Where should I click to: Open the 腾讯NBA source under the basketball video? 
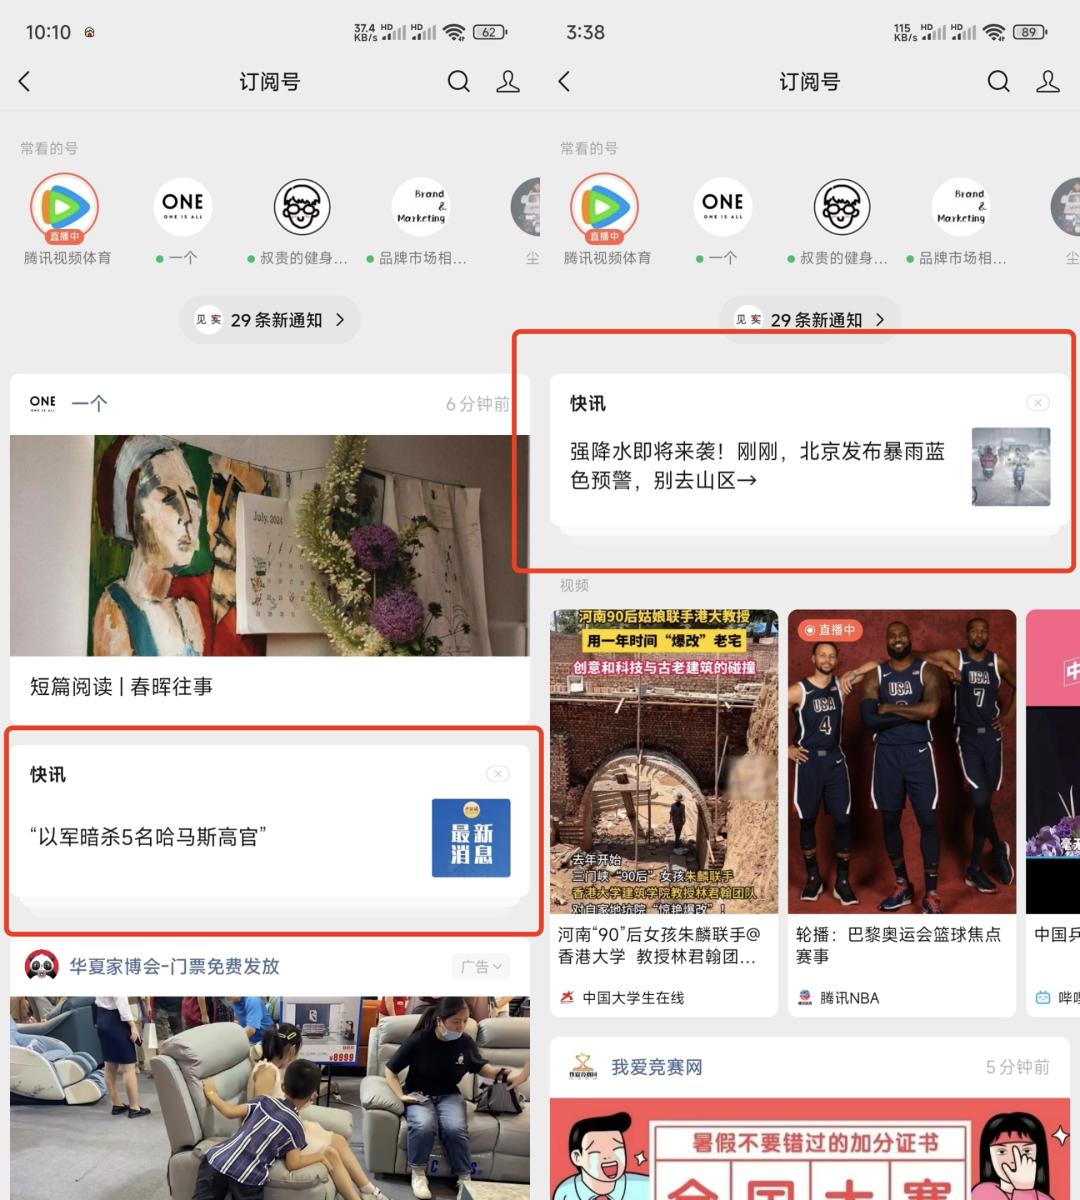pos(848,997)
